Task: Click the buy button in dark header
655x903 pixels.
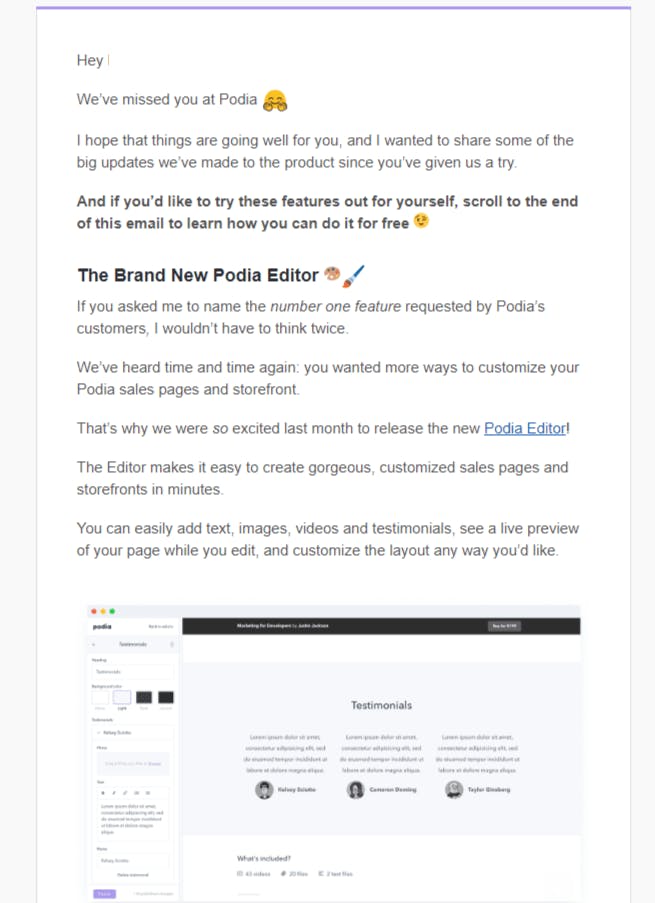Action: click(505, 626)
